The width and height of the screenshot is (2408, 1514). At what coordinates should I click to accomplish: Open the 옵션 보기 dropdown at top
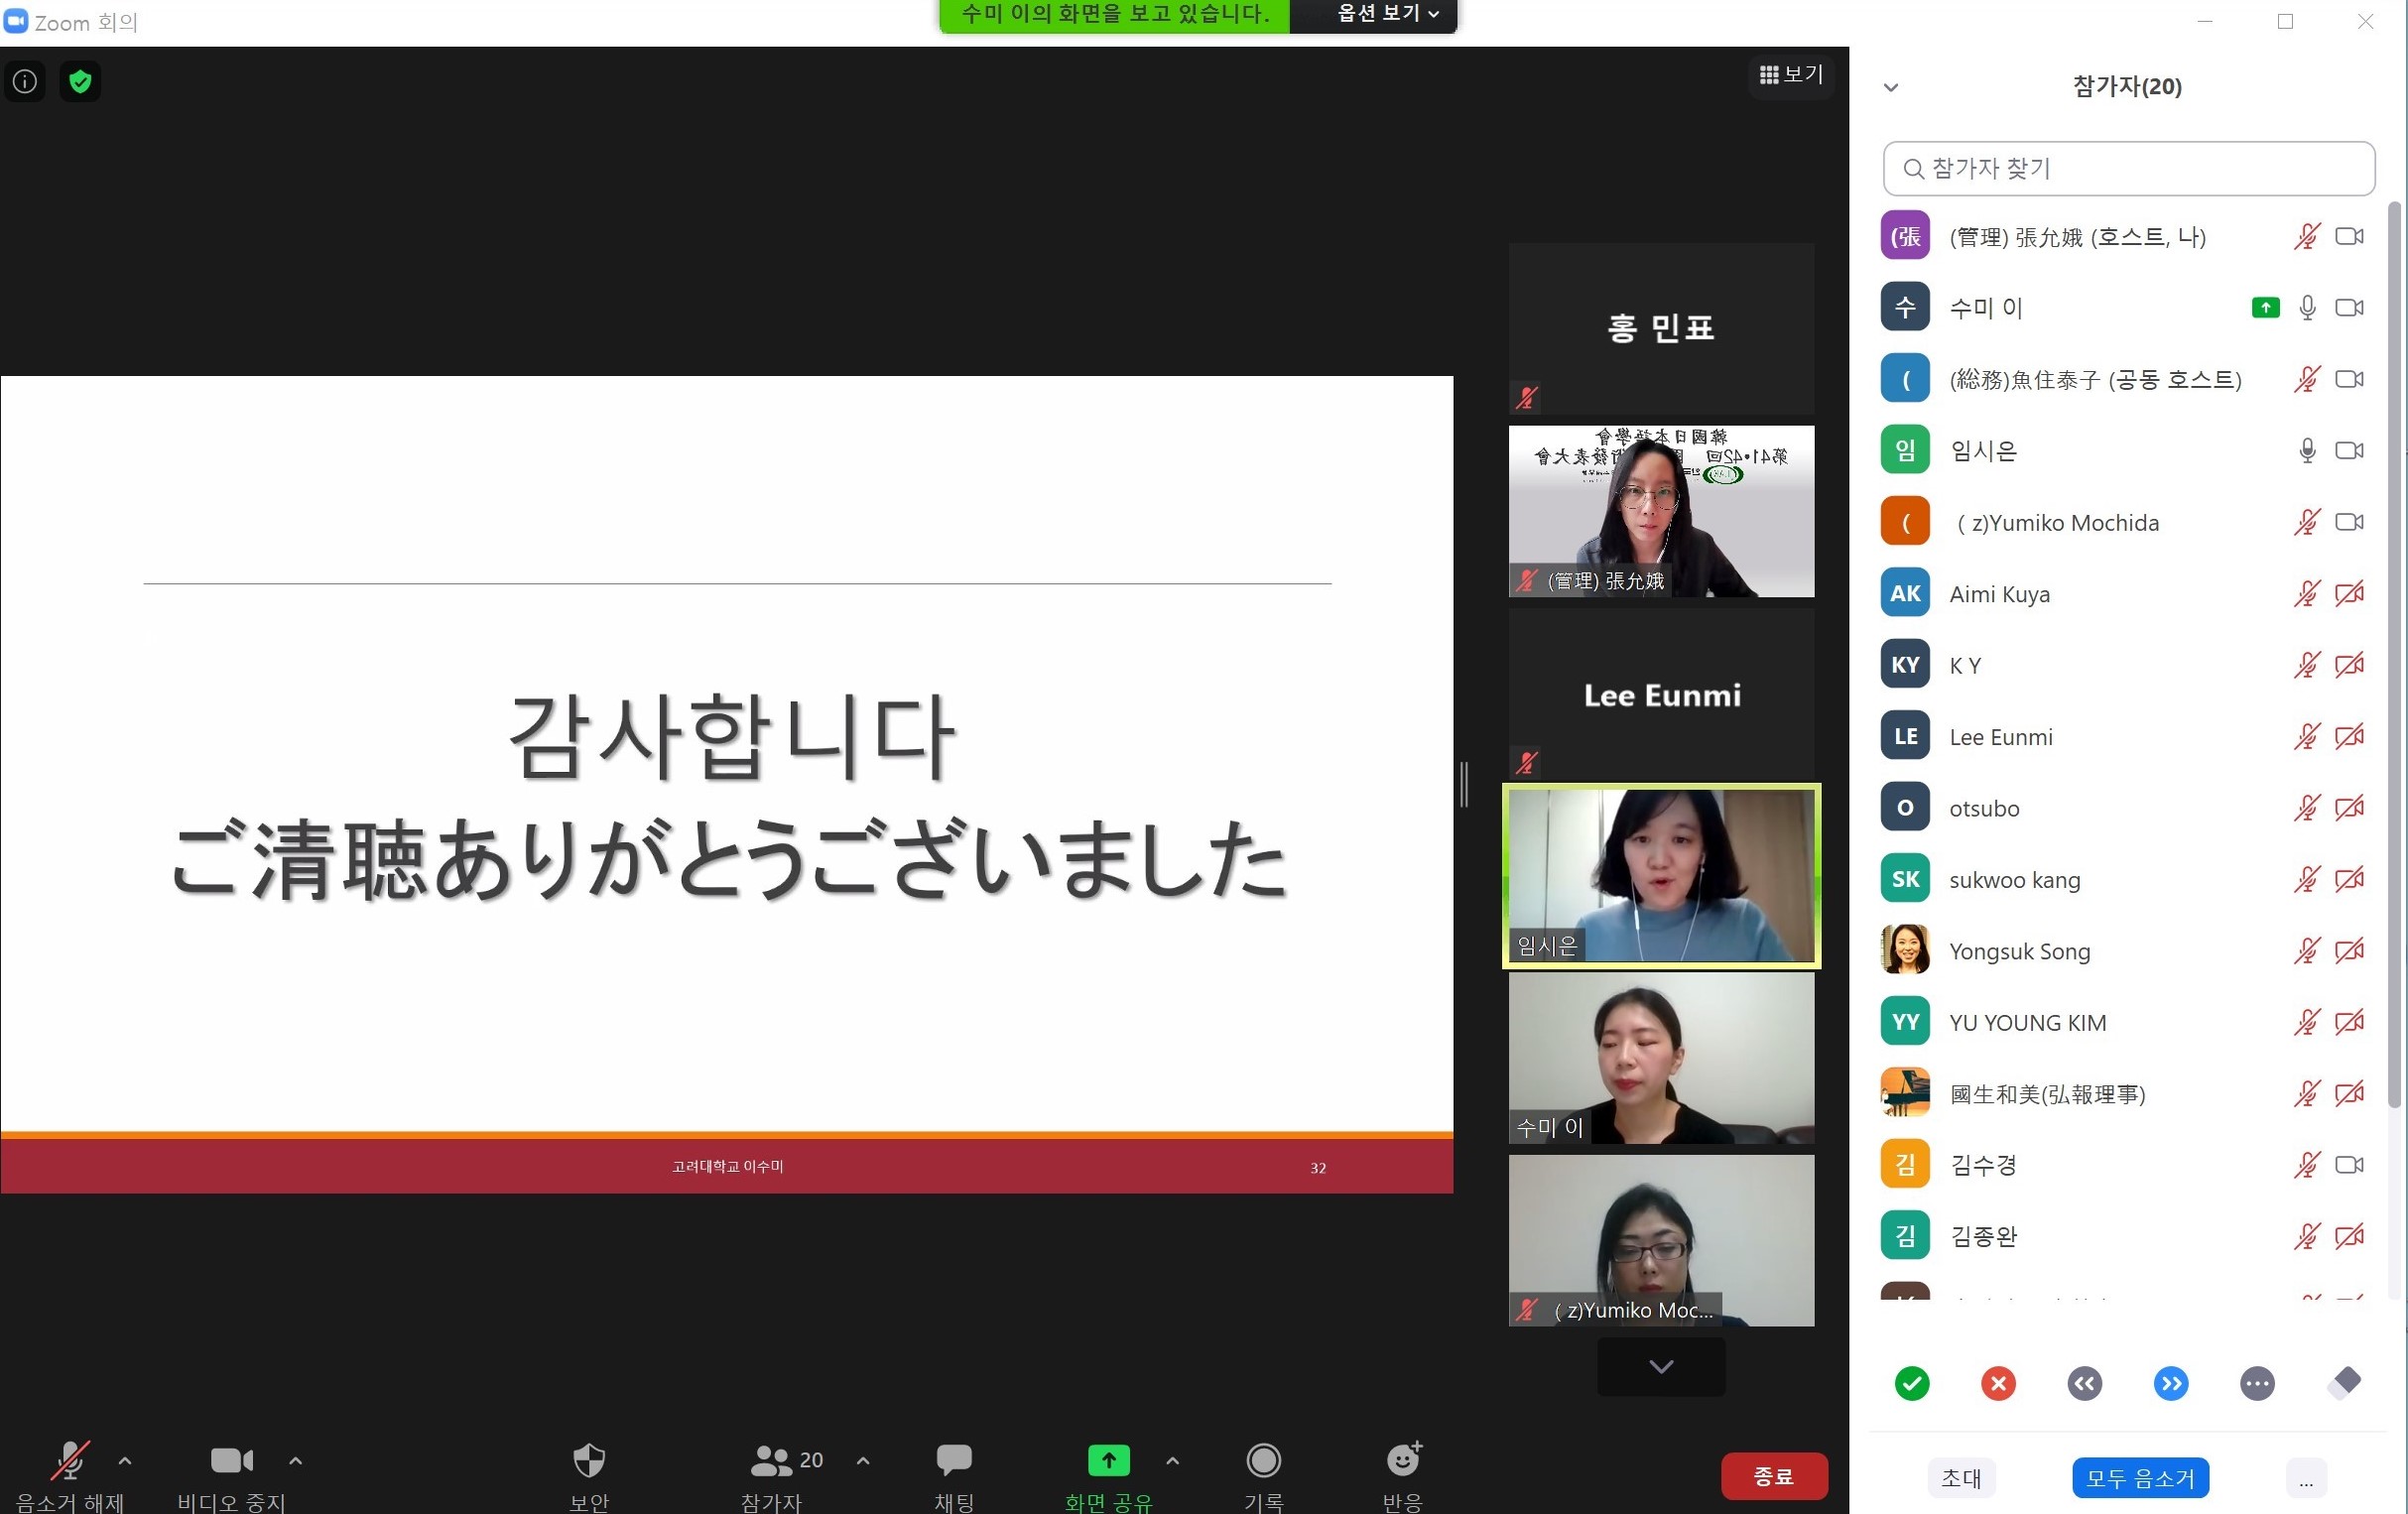coord(1387,14)
